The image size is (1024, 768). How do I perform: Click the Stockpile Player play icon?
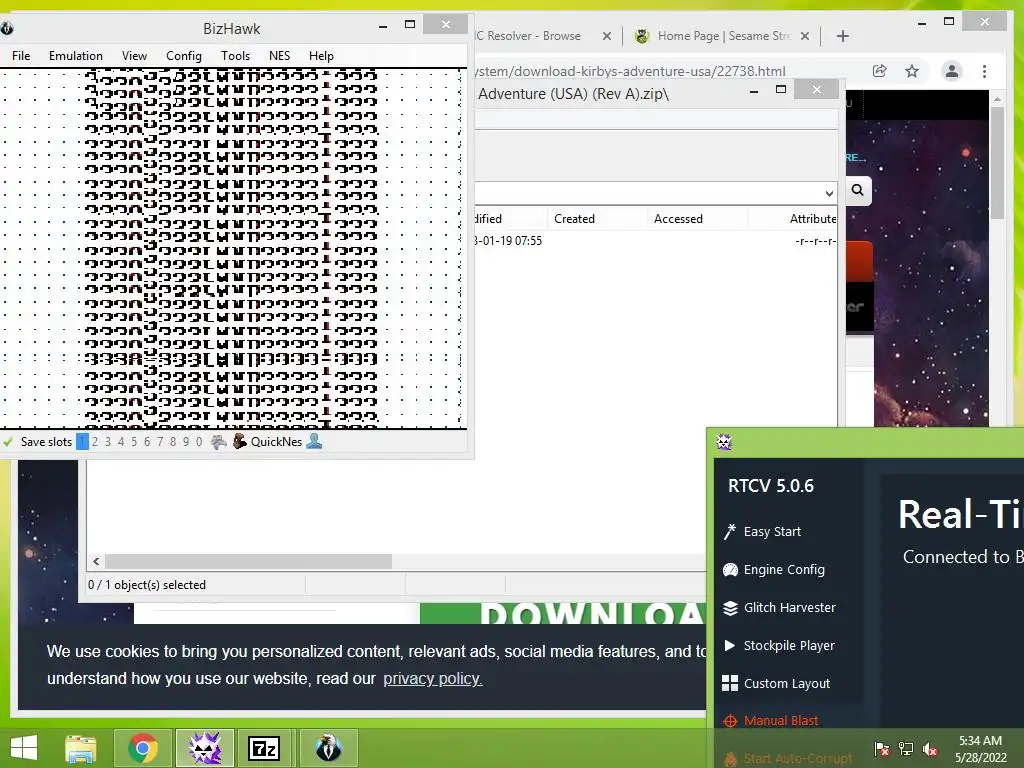[729, 645]
